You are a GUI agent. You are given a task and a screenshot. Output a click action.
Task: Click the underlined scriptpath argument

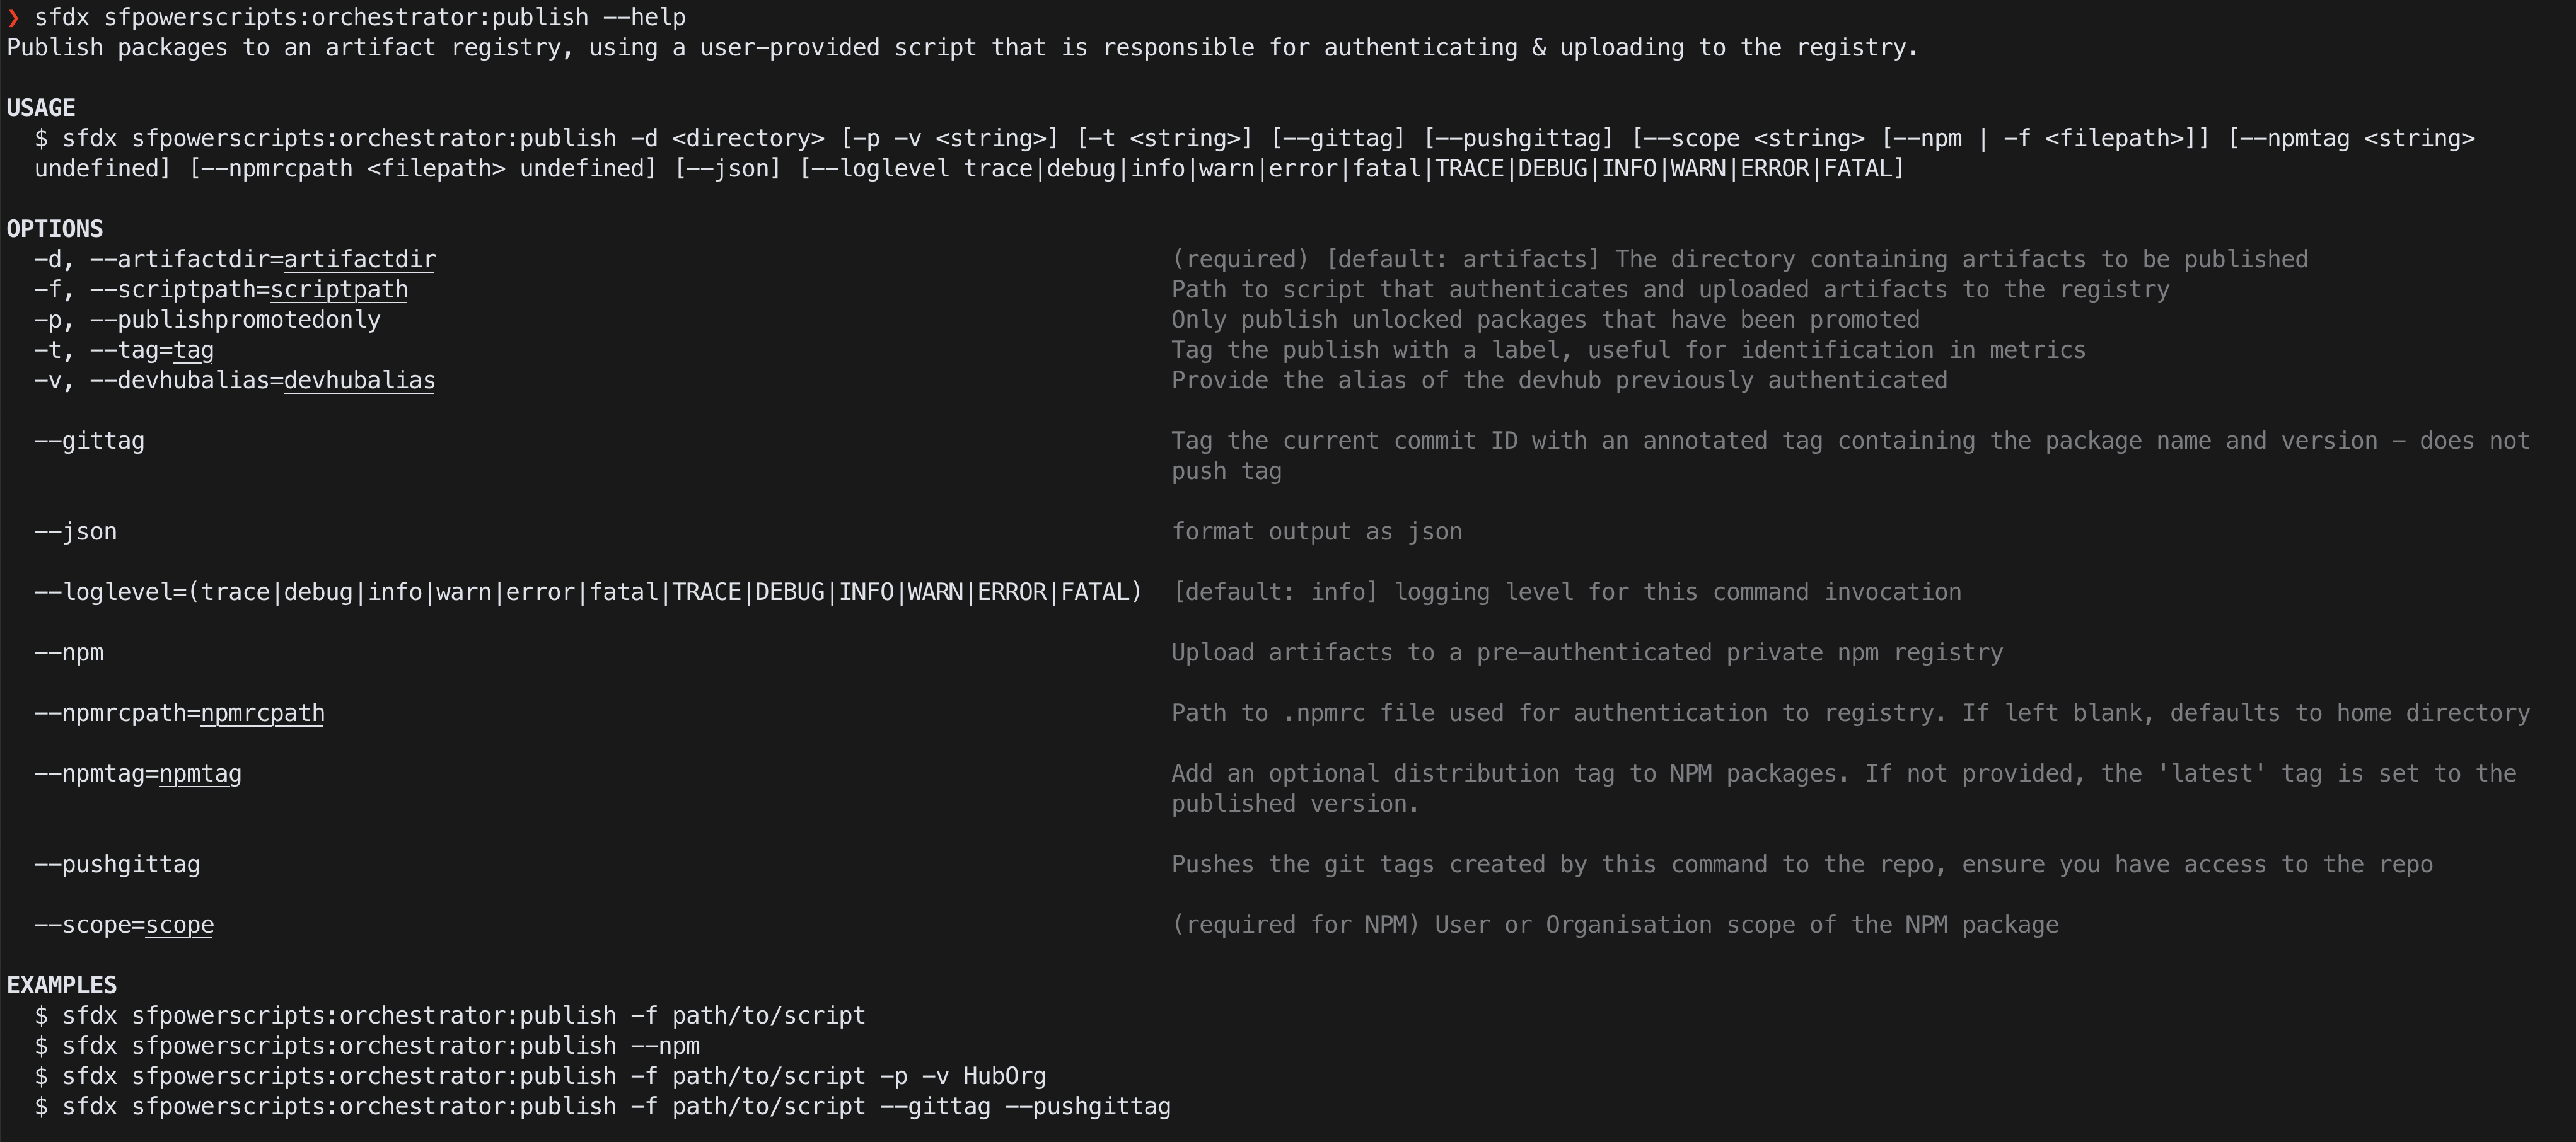[x=338, y=289]
